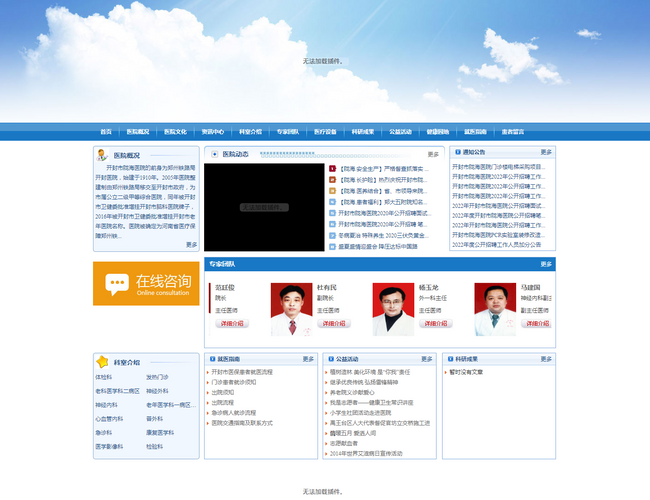Open the 【陇海 医养结合】 news headline
This screenshot has height=500, width=650.
[383, 191]
